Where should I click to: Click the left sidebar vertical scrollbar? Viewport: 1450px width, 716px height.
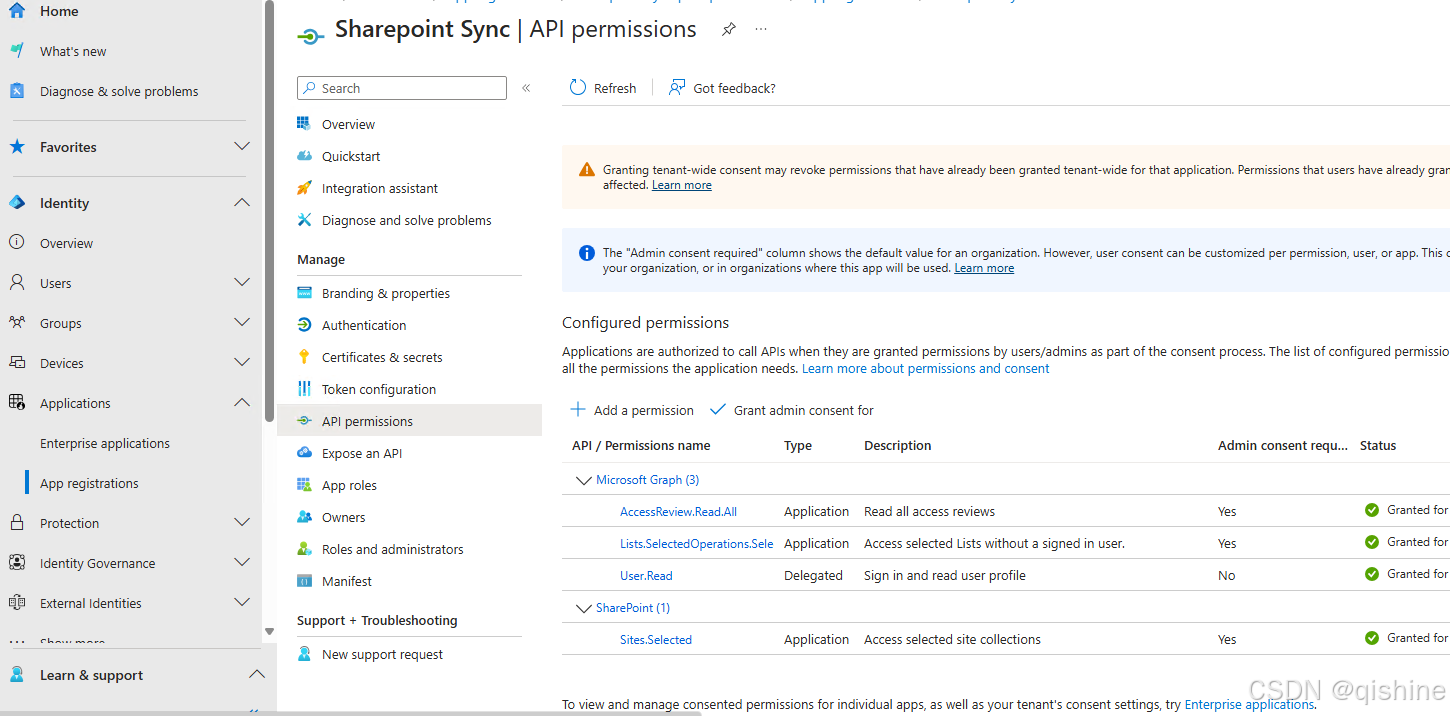click(269, 210)
